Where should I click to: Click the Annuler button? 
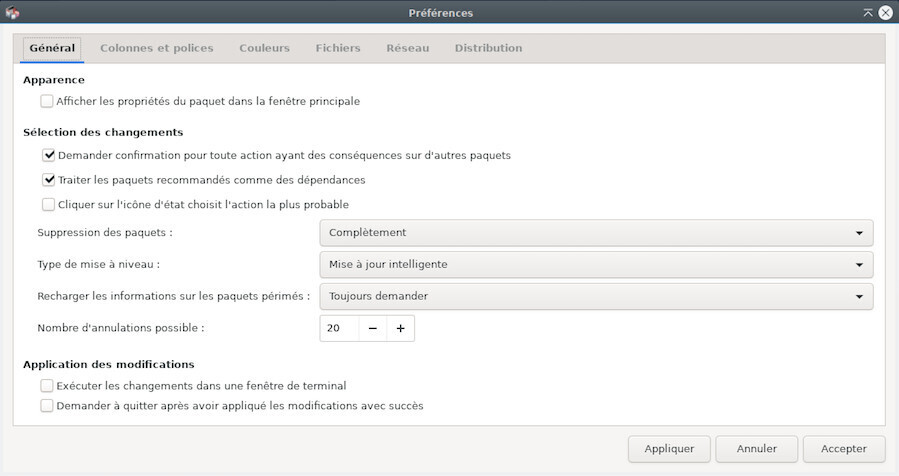(757, 449)
